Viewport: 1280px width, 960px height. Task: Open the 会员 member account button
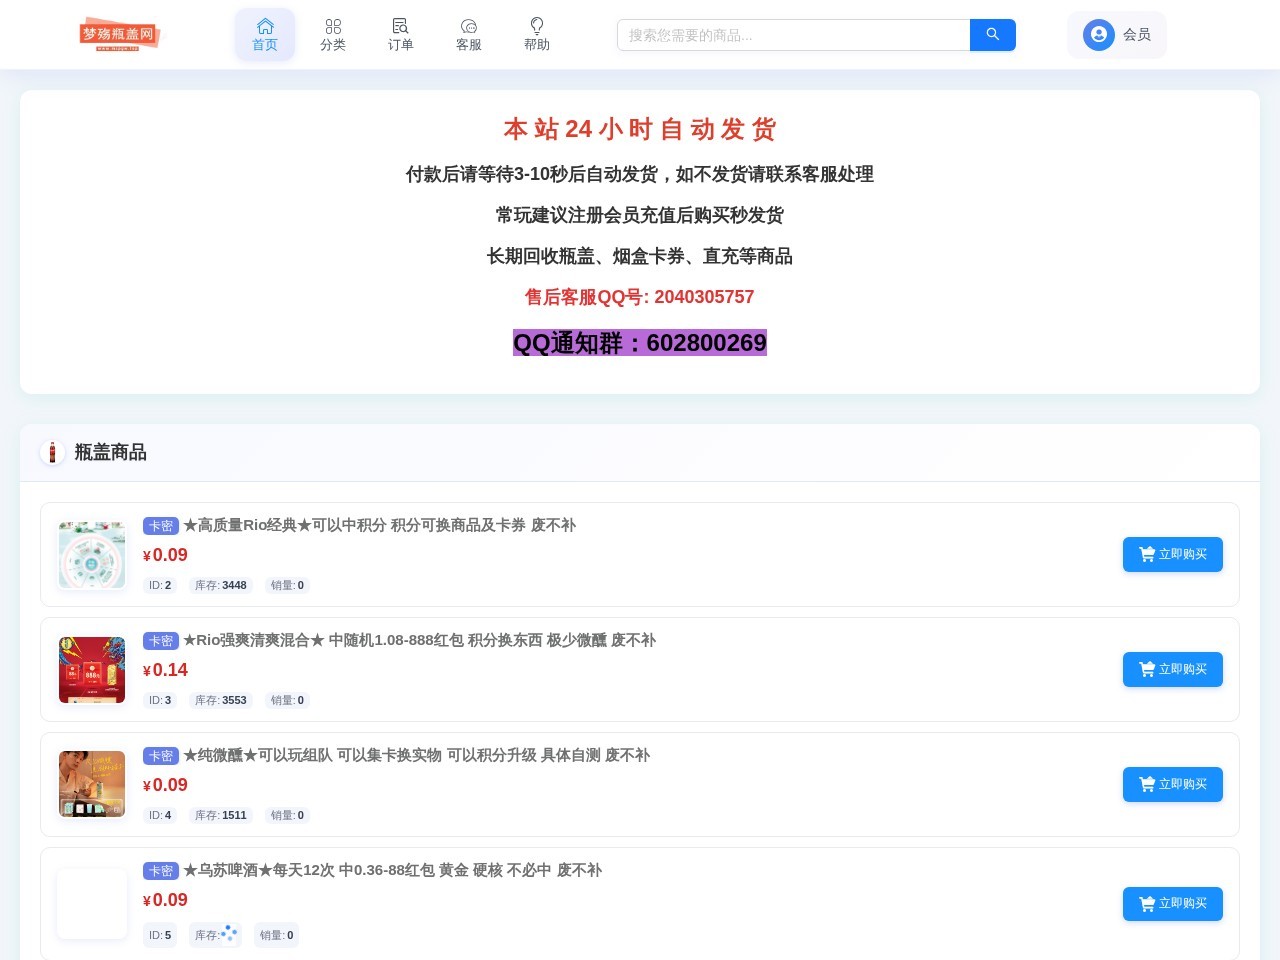[1117, 35]
